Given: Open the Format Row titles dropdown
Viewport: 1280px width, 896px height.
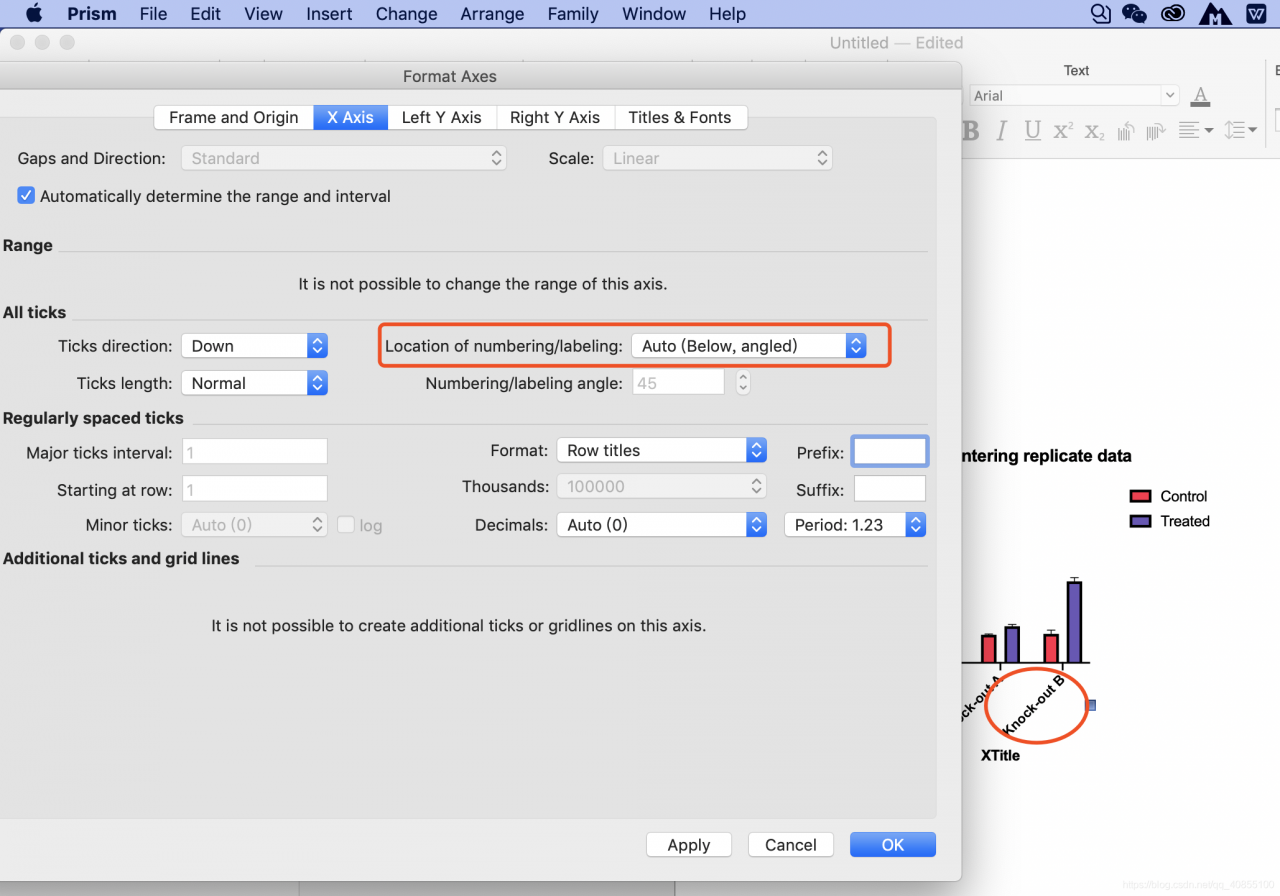Looking at the screenshot, I should pyautogui.click(x=661, y=450).
